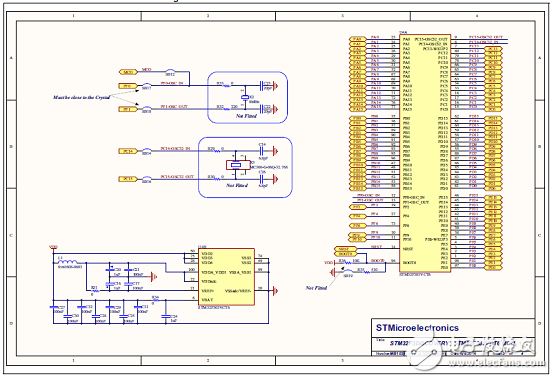This screenshot has width=554, height=379.
Task: Click the STMicroelectronics title block text
Action: point(418,328)
